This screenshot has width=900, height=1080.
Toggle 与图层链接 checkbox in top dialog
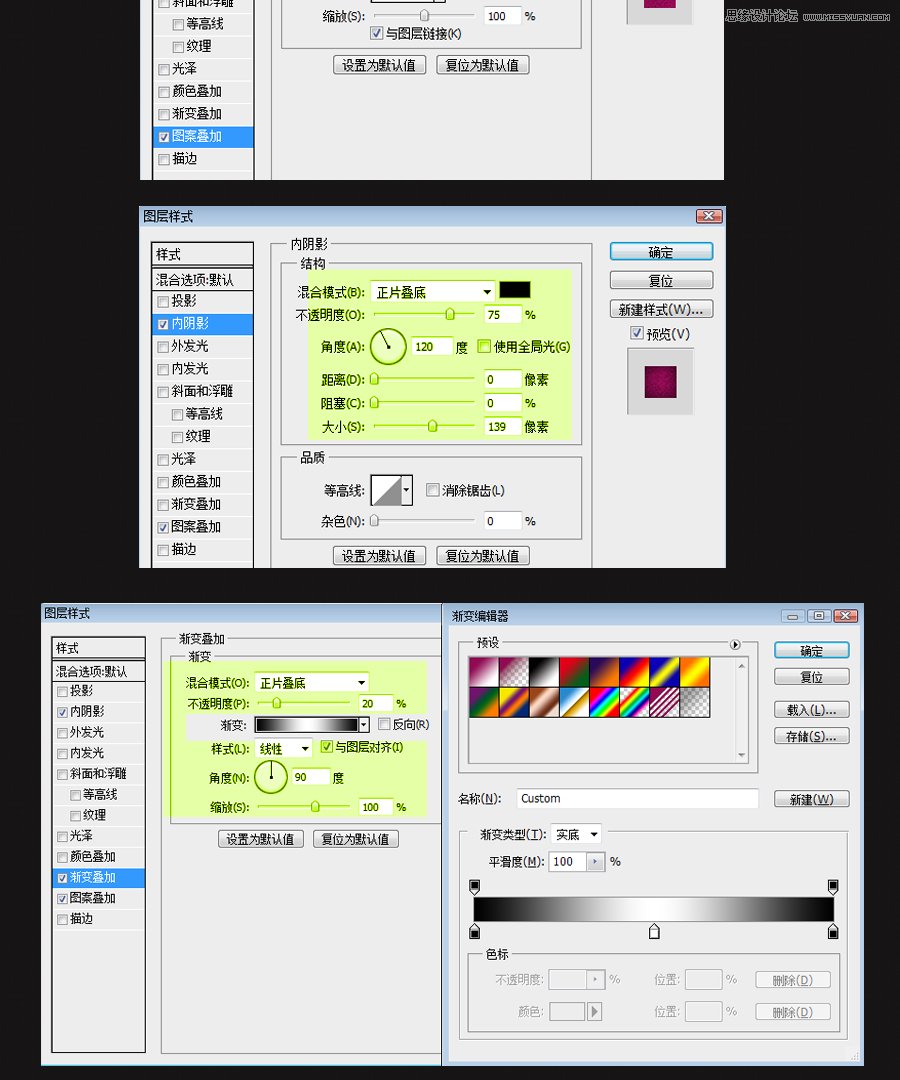[376, 32]
